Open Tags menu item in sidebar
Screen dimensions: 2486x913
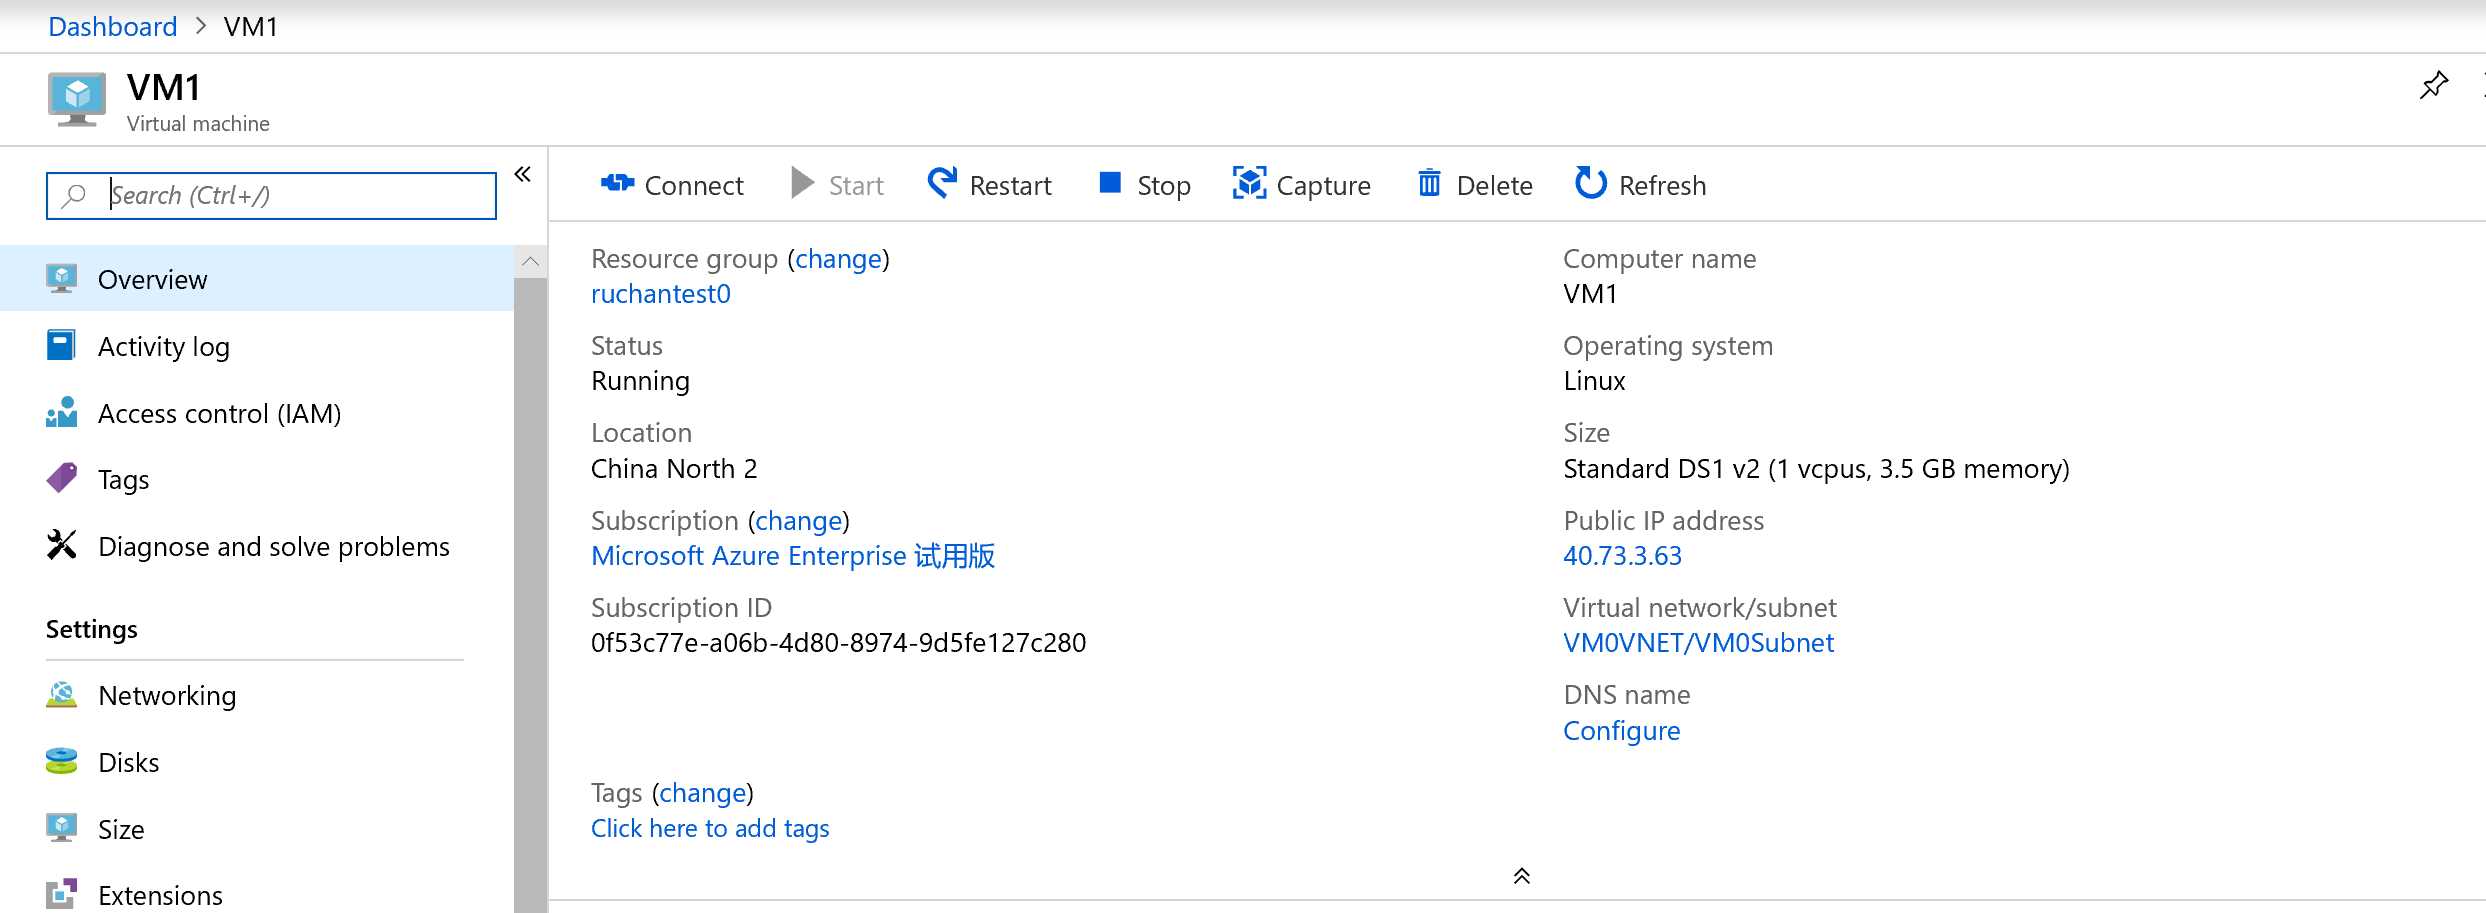coord(257,479)
